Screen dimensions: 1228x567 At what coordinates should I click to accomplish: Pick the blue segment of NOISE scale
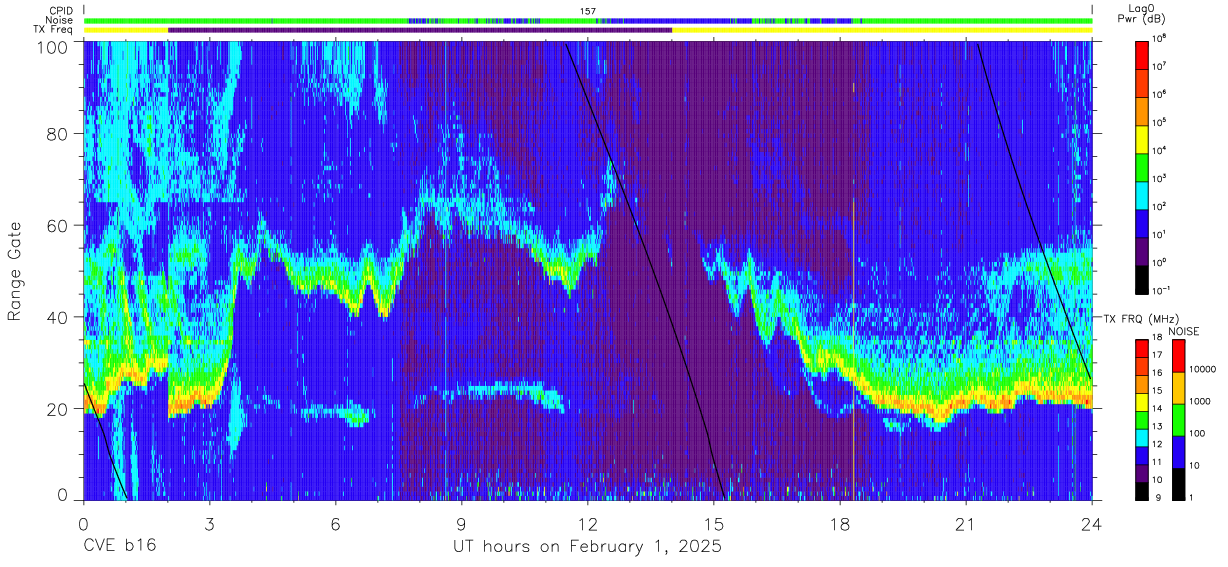pos(1177,451)
